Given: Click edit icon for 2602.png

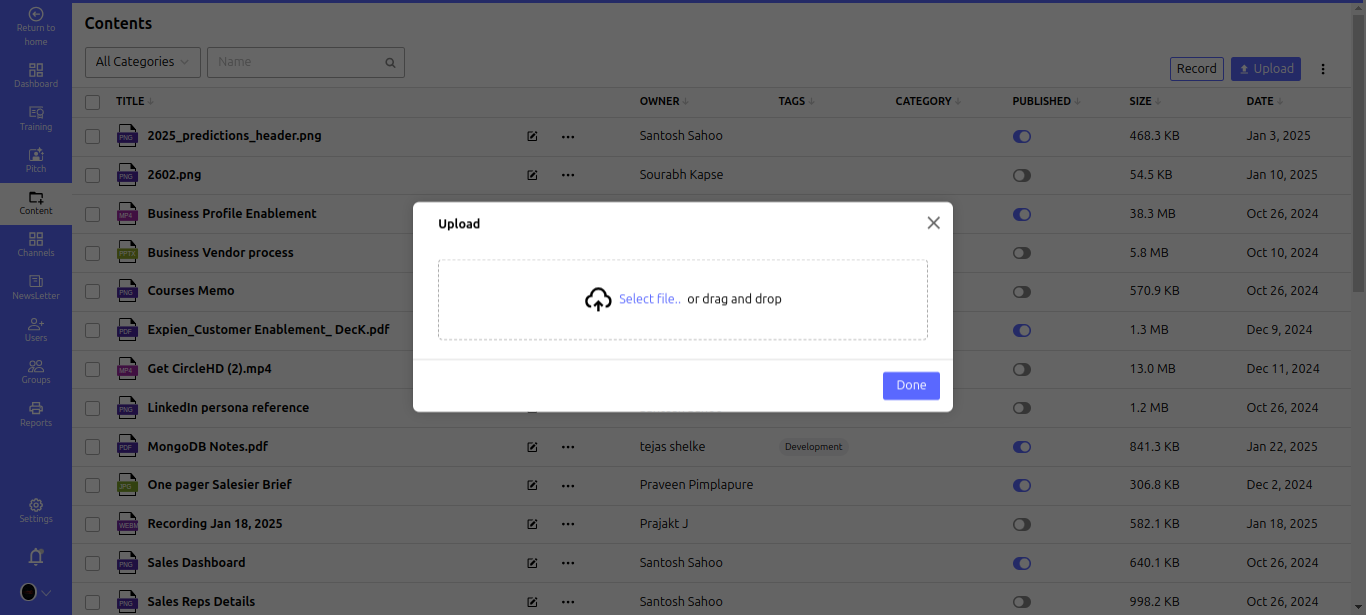Looking at the screenshot, I should (532, 175).
